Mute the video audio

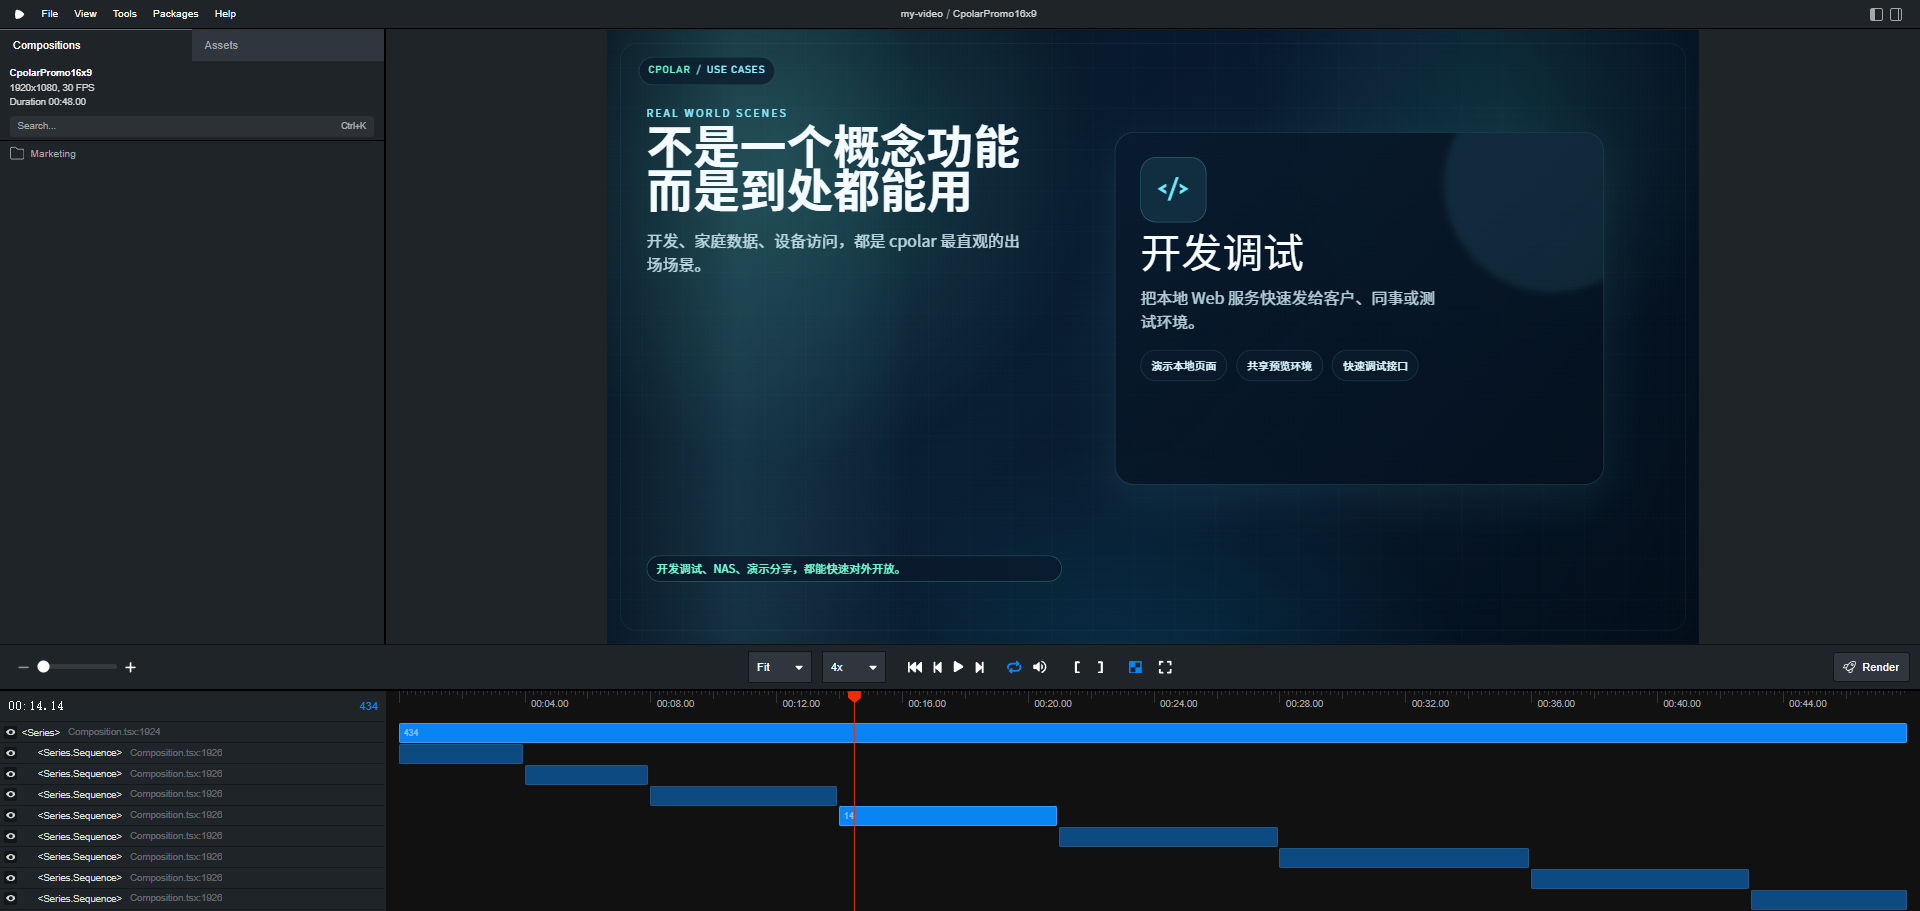pos(1040,667)
